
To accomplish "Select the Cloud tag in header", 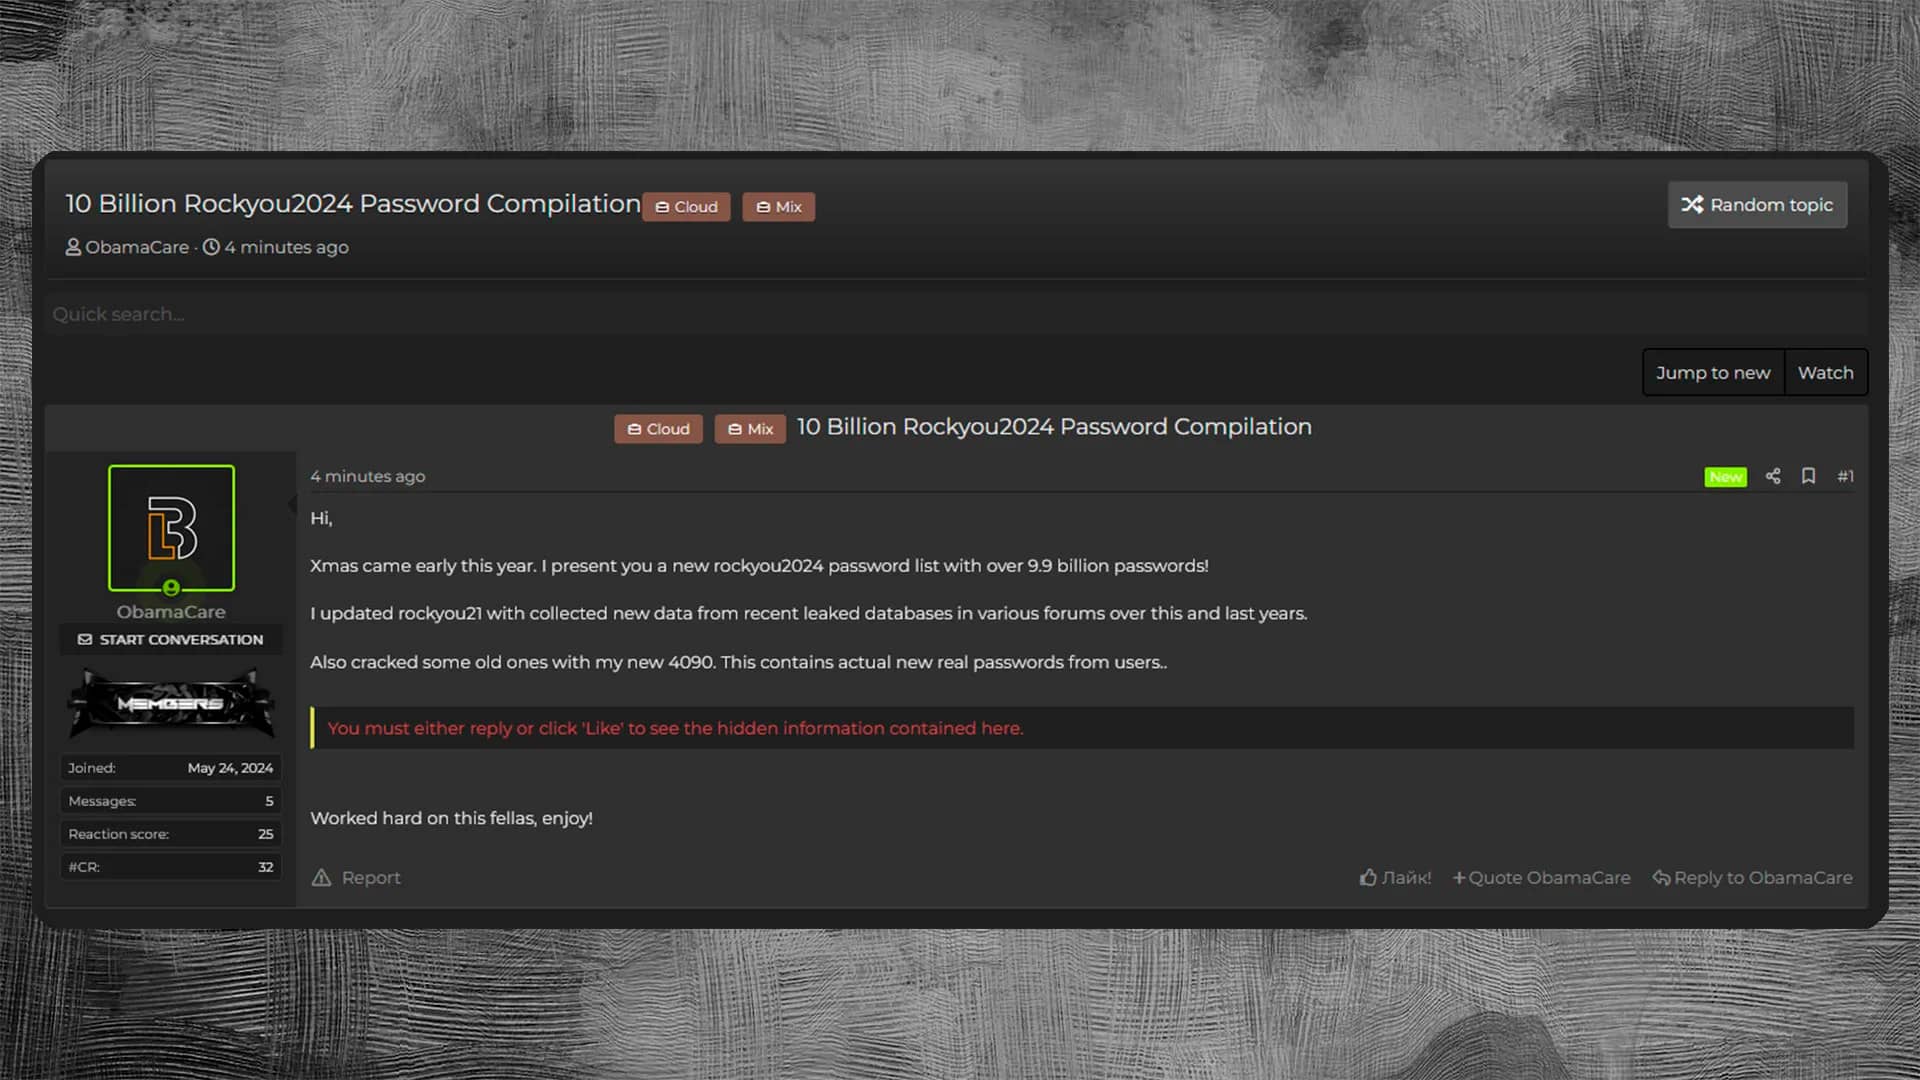I will tap(686, 207).
